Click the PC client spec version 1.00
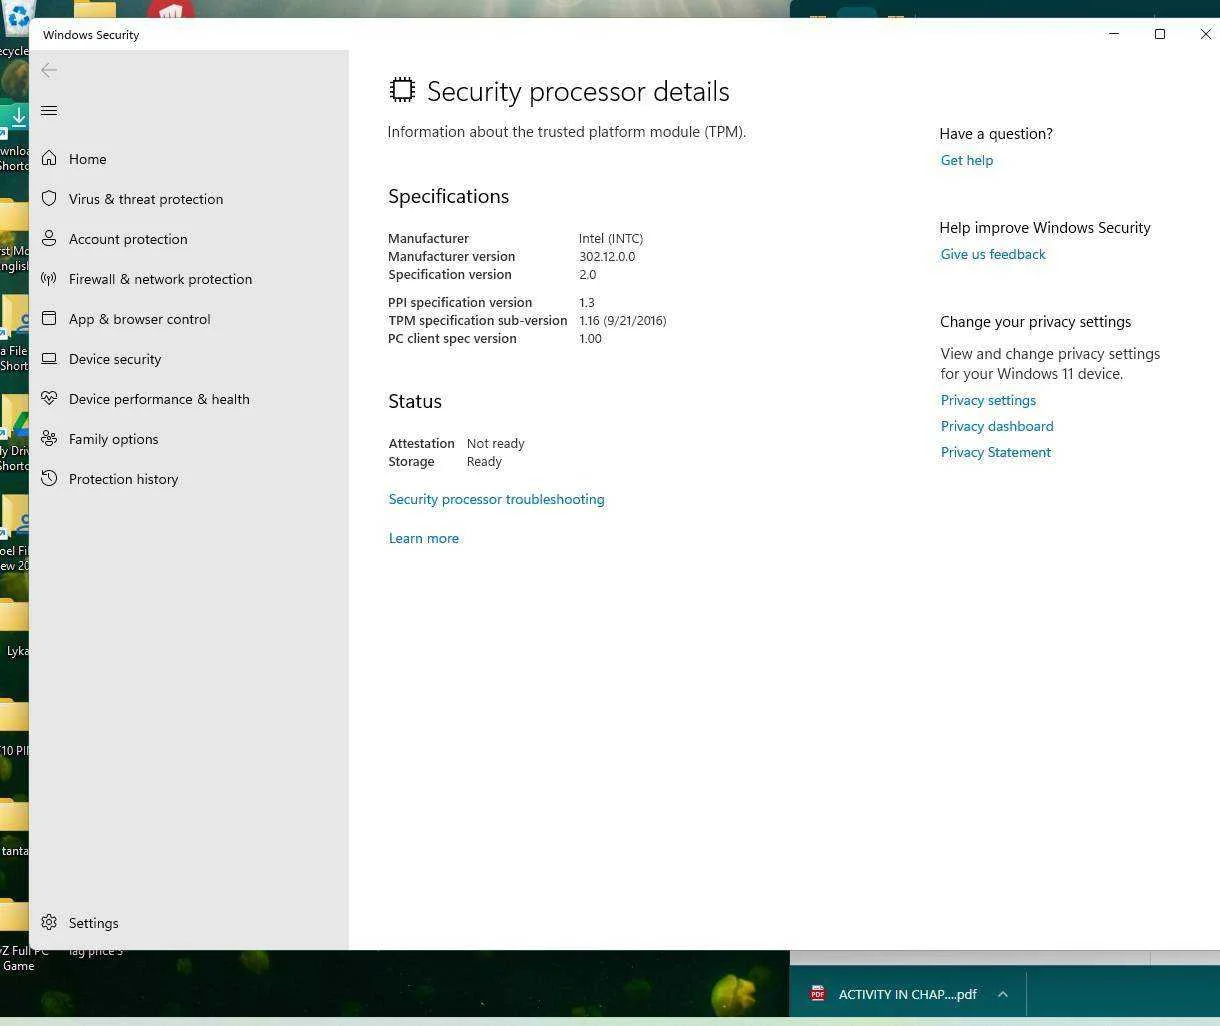Image resolution: width=1220 pixels, height=1026 pixels. pos(590,338)
